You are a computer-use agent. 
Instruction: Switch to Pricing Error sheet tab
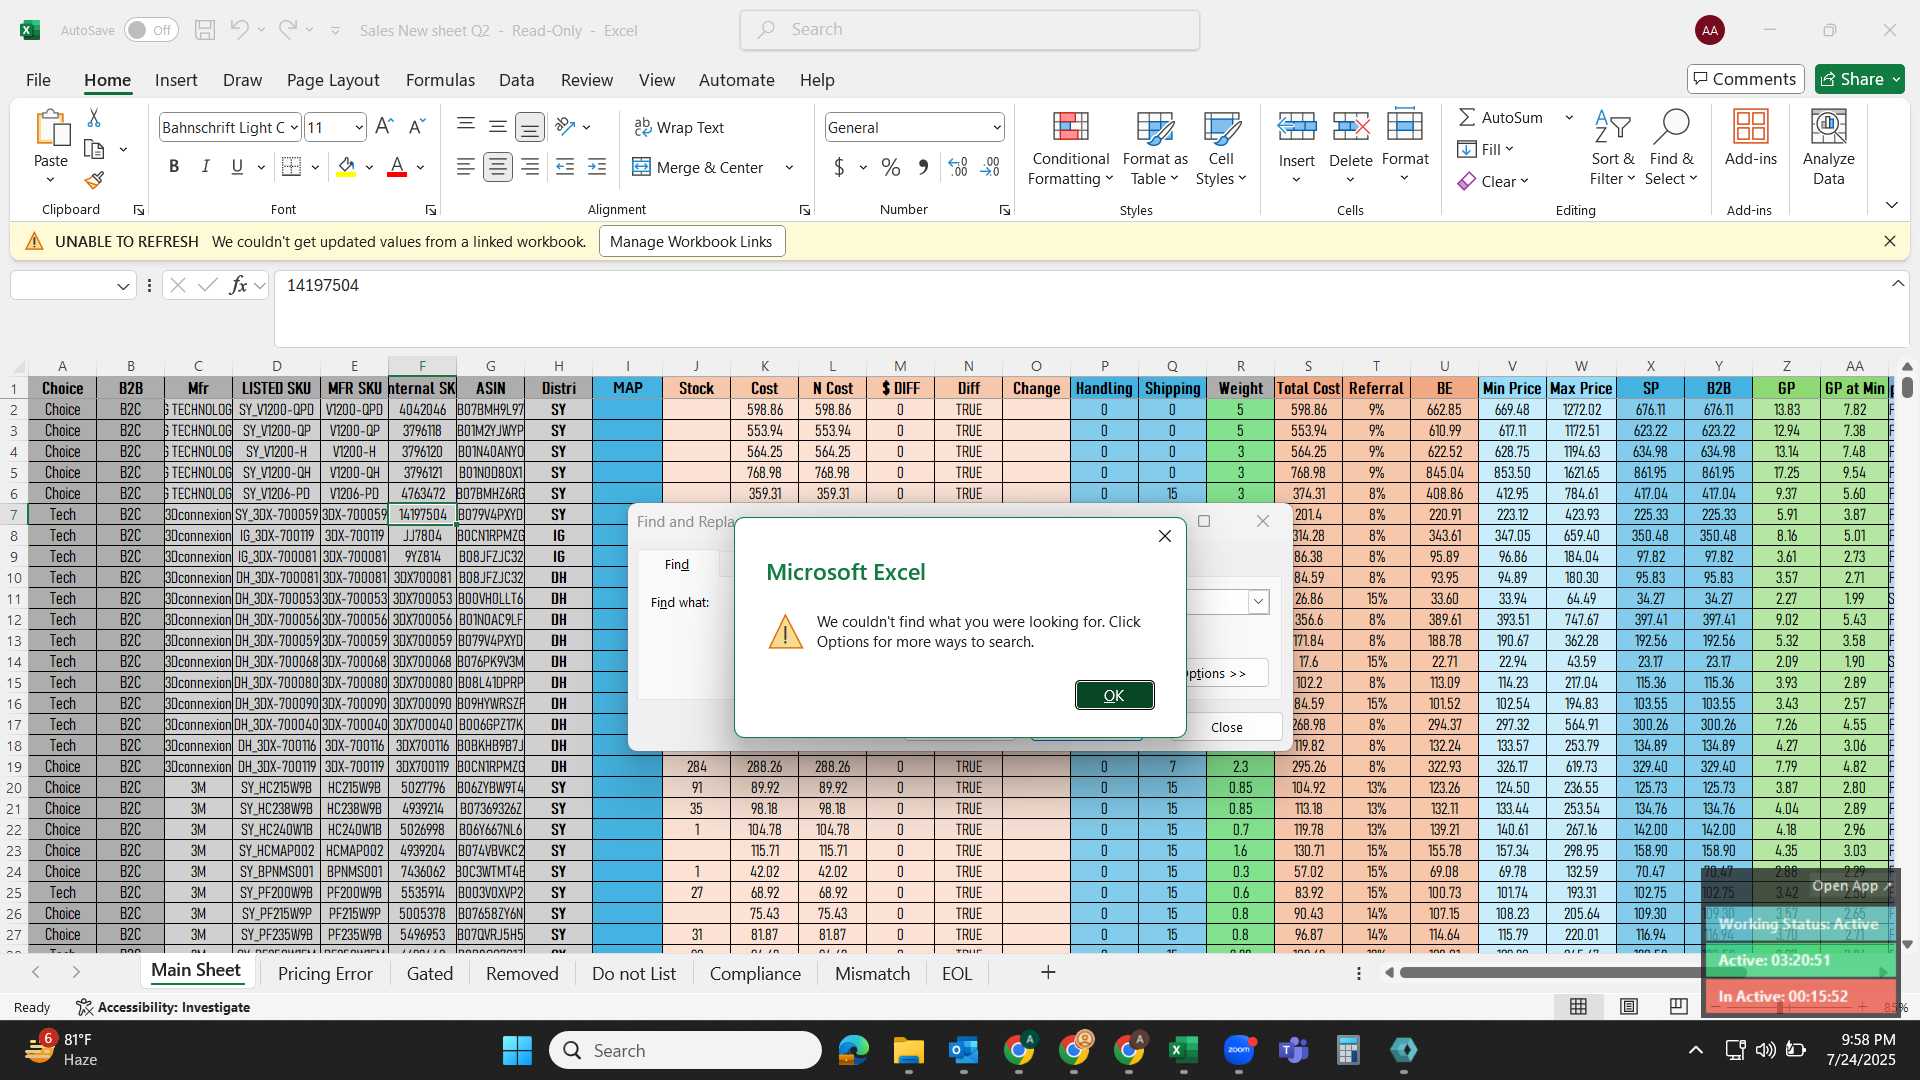[x=325, y=973]
